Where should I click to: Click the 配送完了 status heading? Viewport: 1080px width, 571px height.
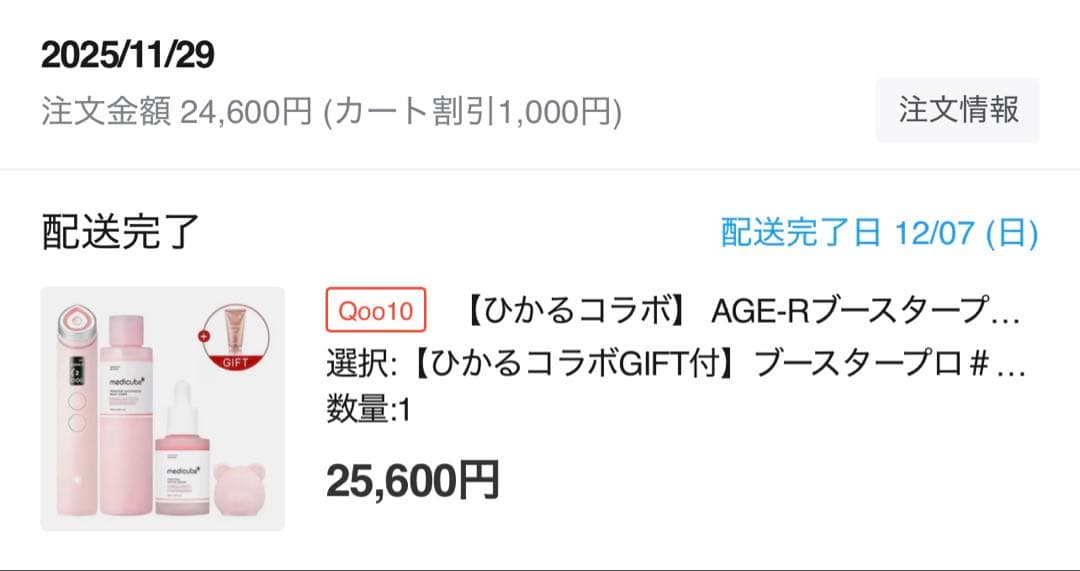(x=122, y=232)
